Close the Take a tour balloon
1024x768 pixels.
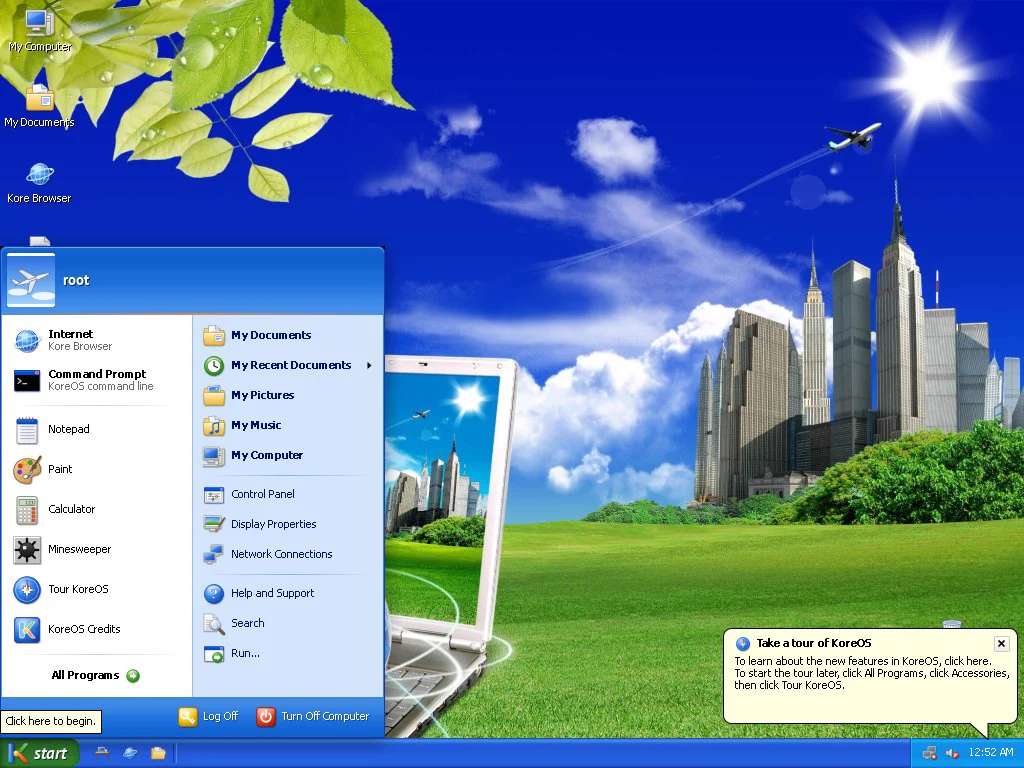(1000, 644)
